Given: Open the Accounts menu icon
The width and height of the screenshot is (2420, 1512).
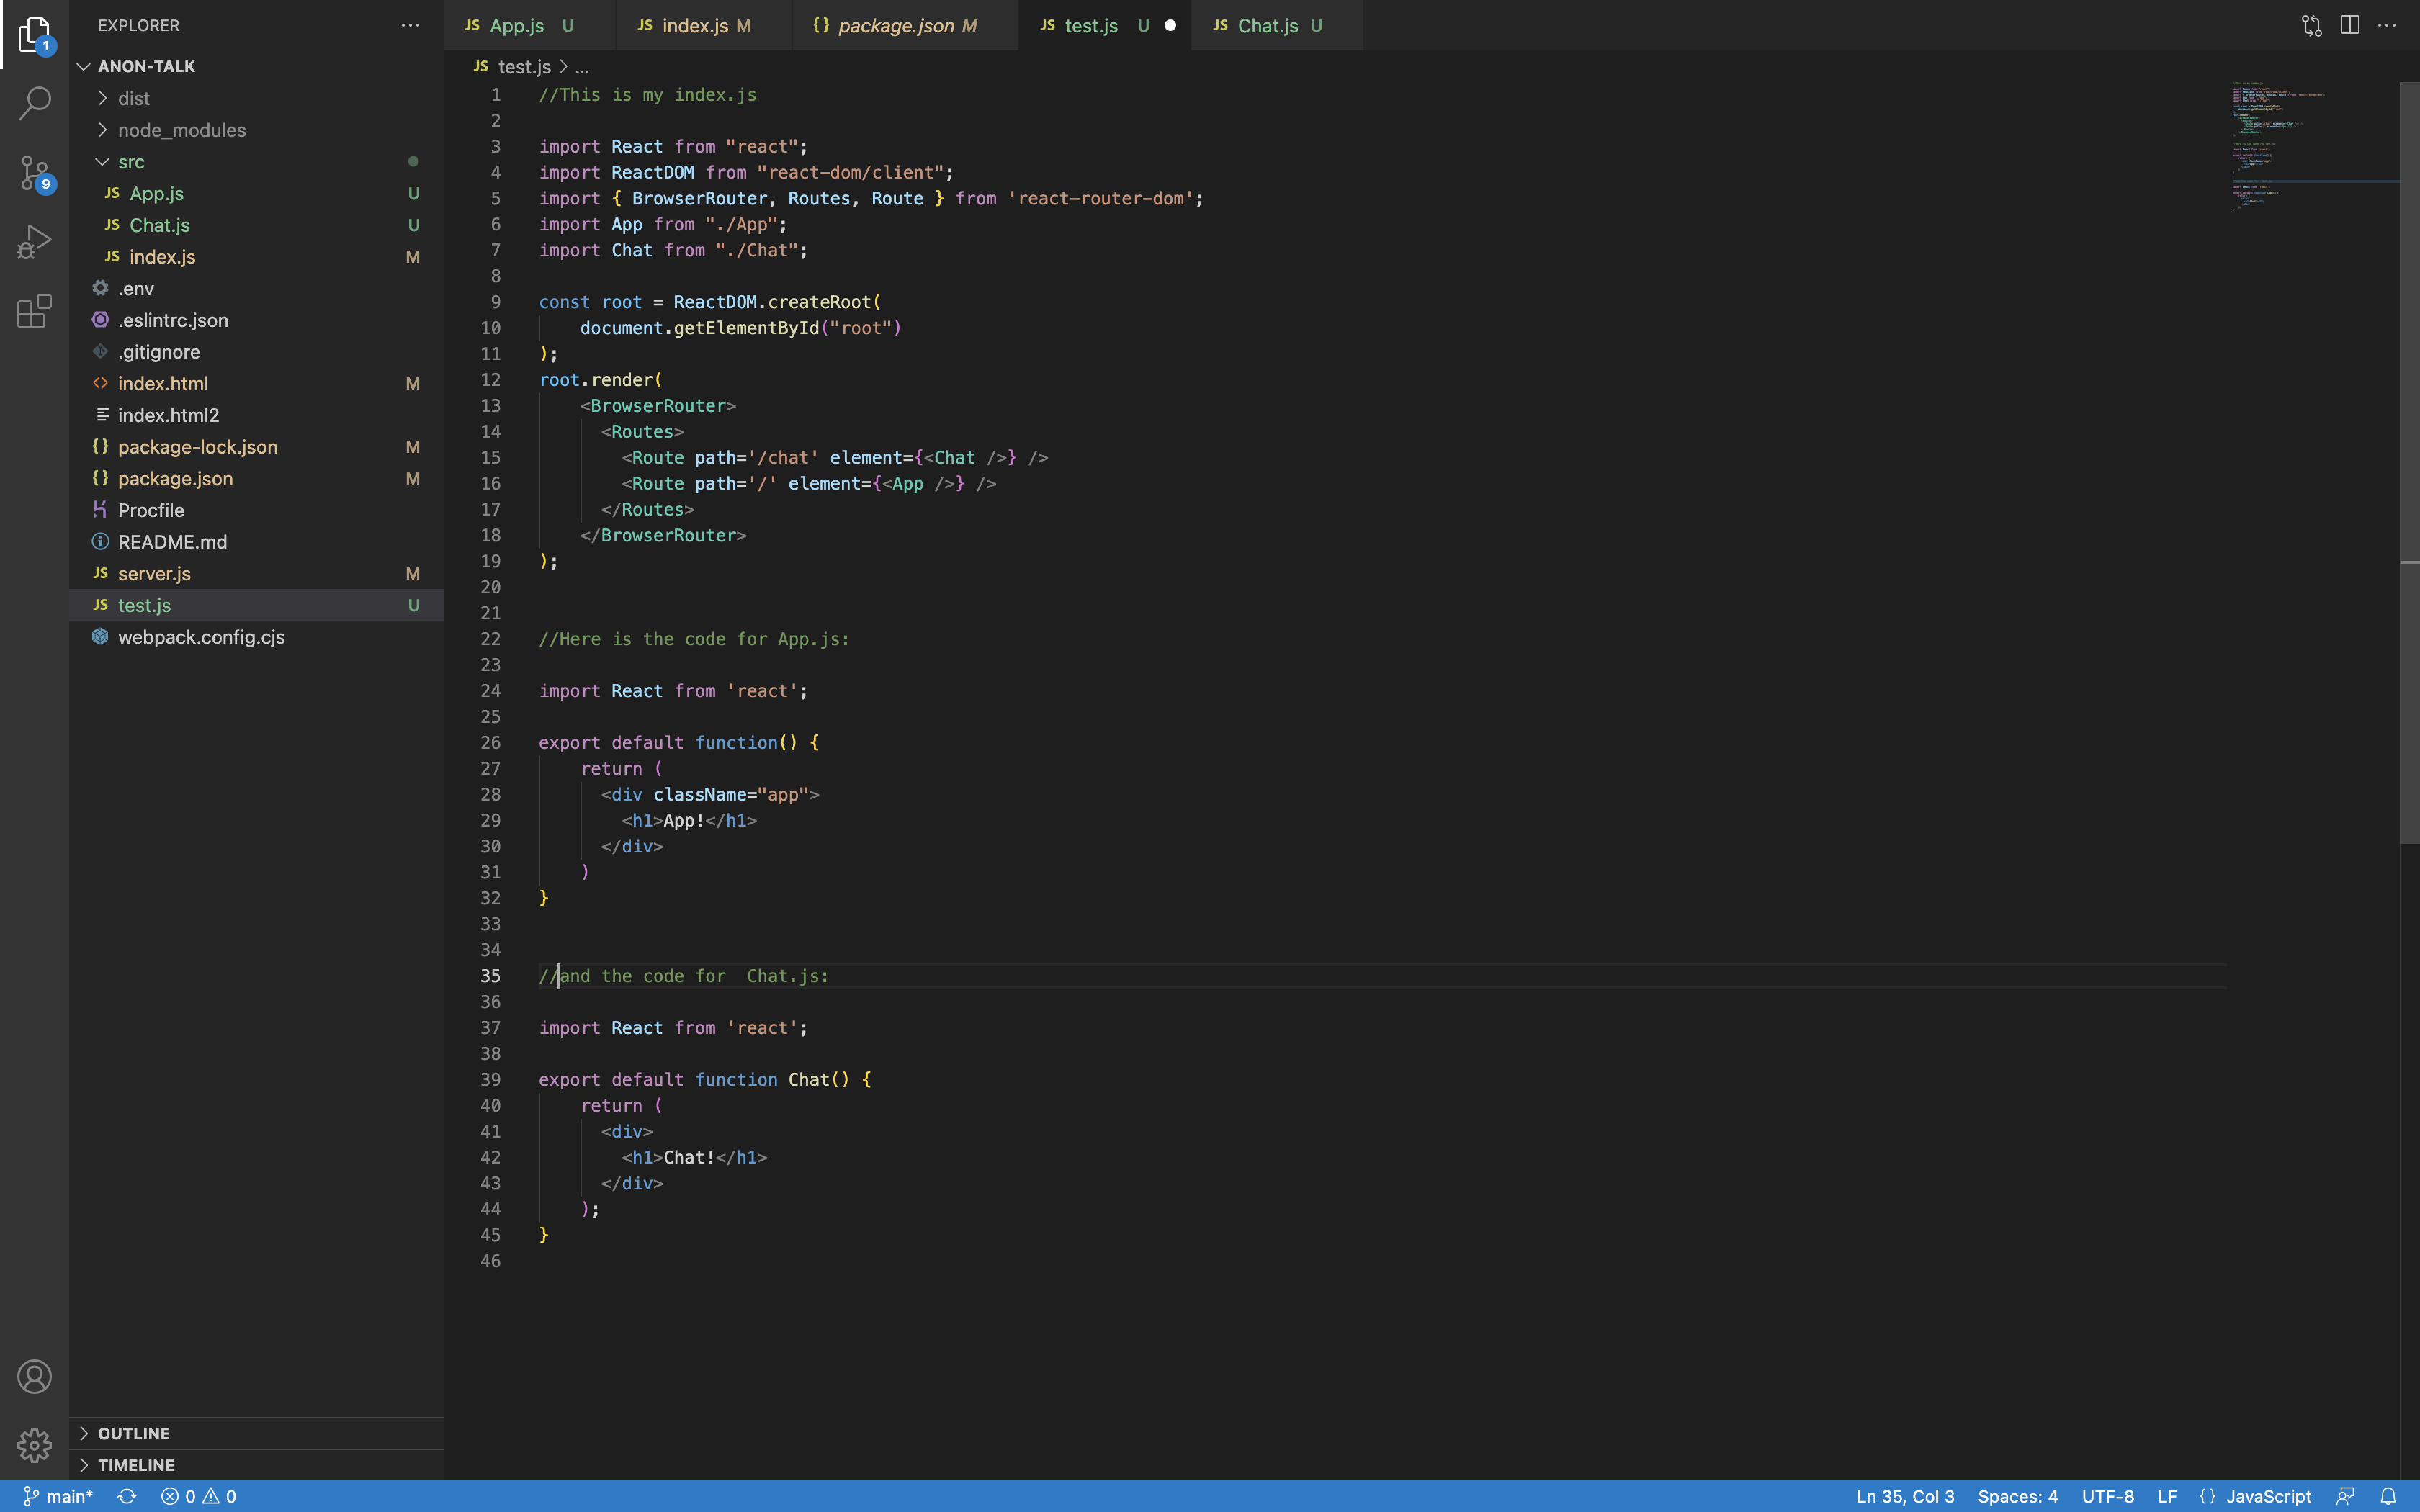Looking at the screenshot, I should point(34,1377).
